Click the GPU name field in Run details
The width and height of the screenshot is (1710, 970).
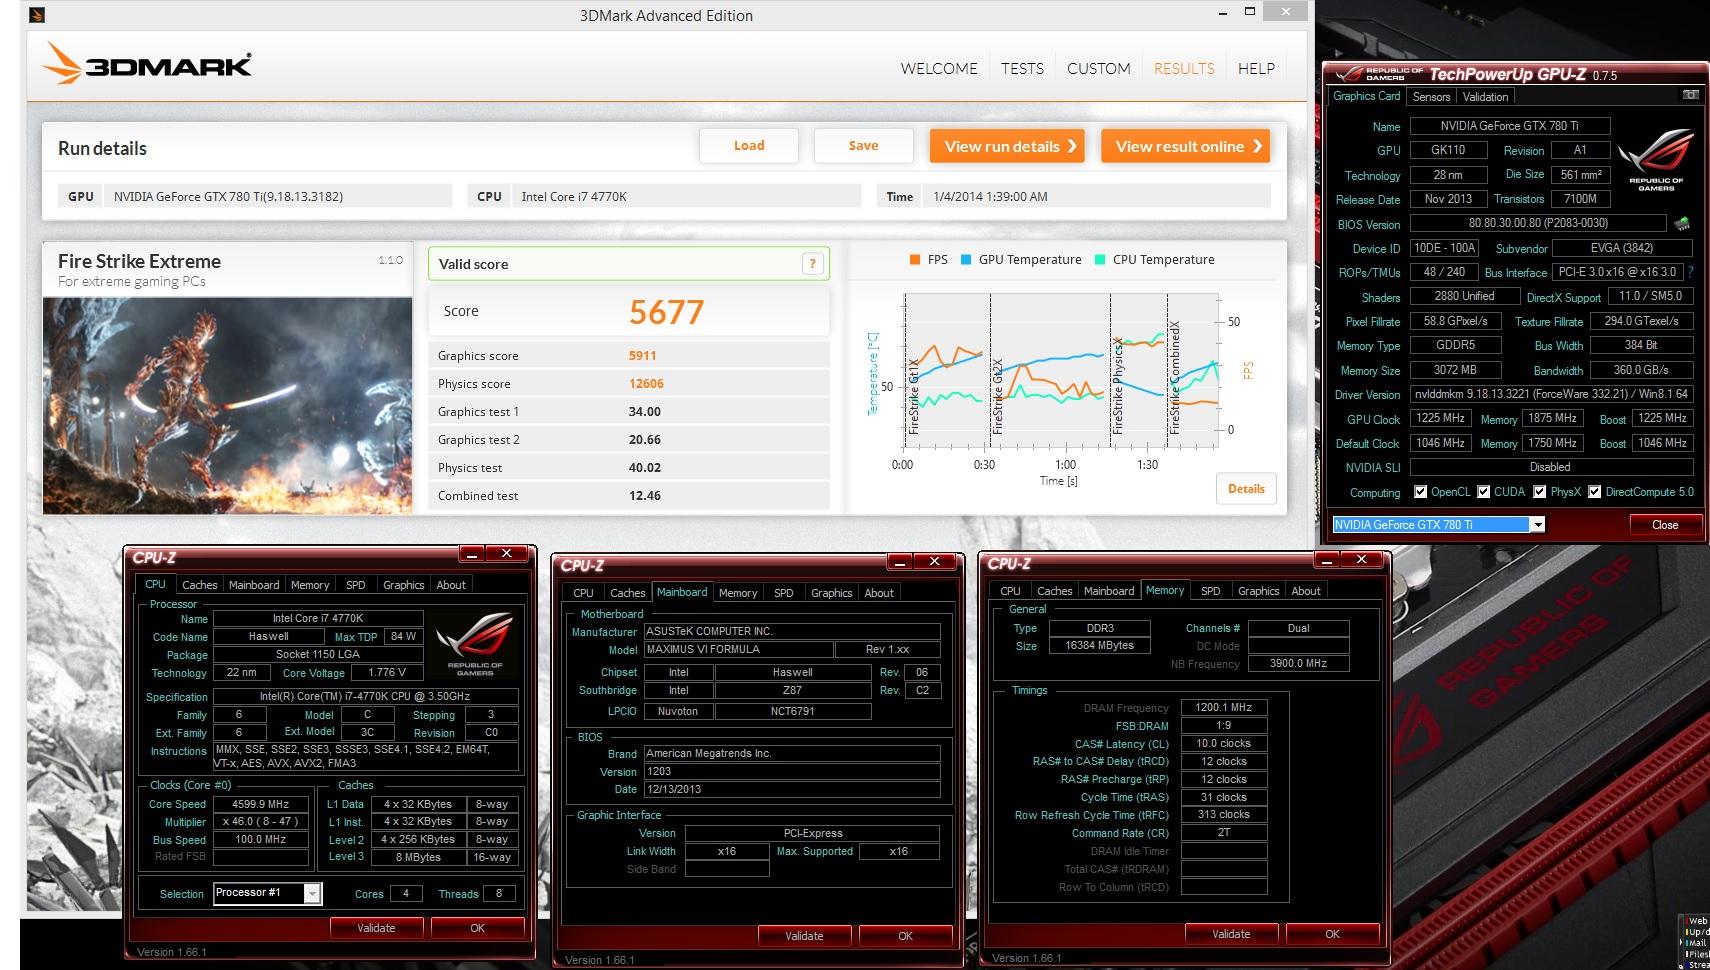[280, 196]
